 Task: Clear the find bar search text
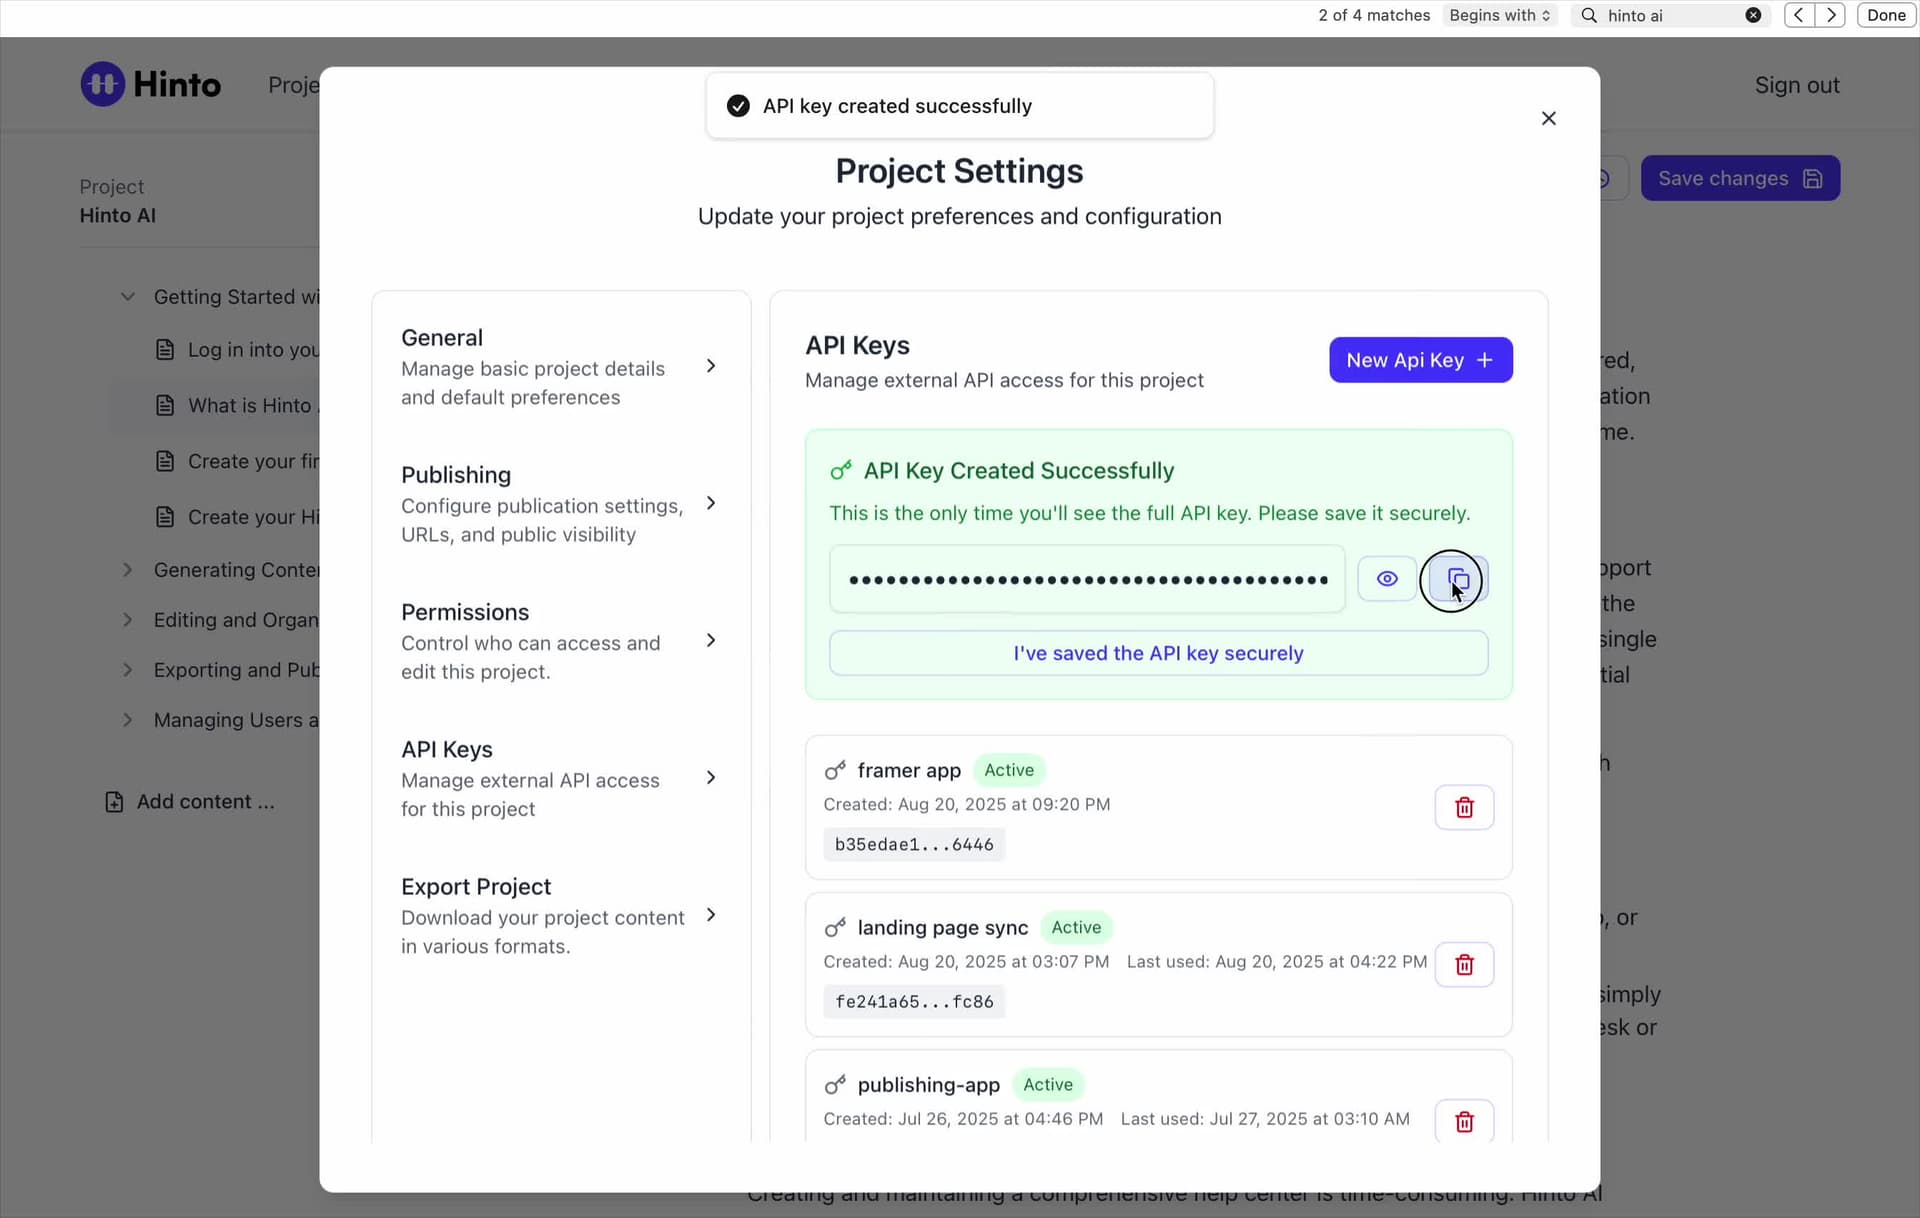click(x=1753, y=15)
